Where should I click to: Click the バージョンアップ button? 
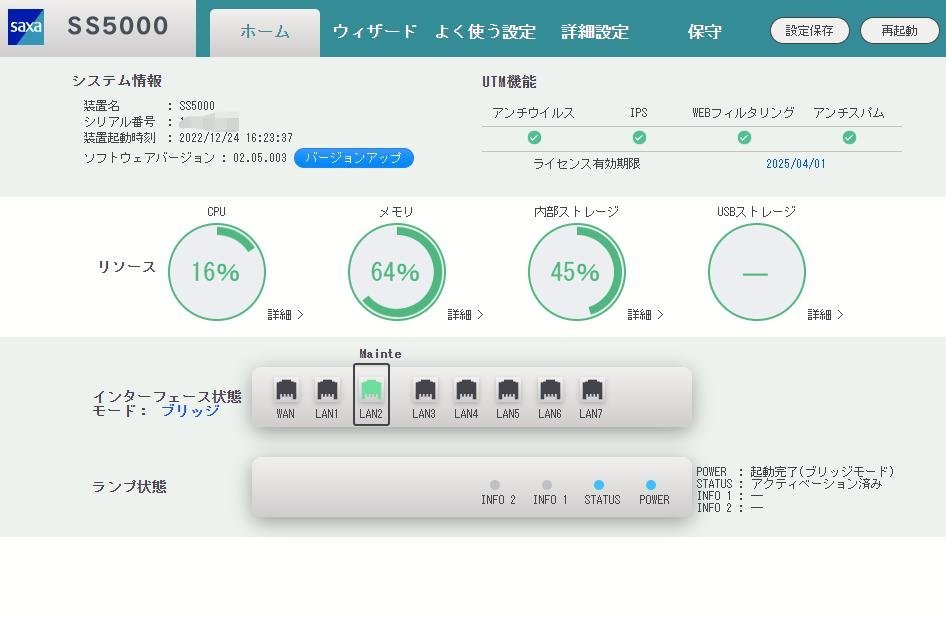pyautogui.click(x=353, y=158)
